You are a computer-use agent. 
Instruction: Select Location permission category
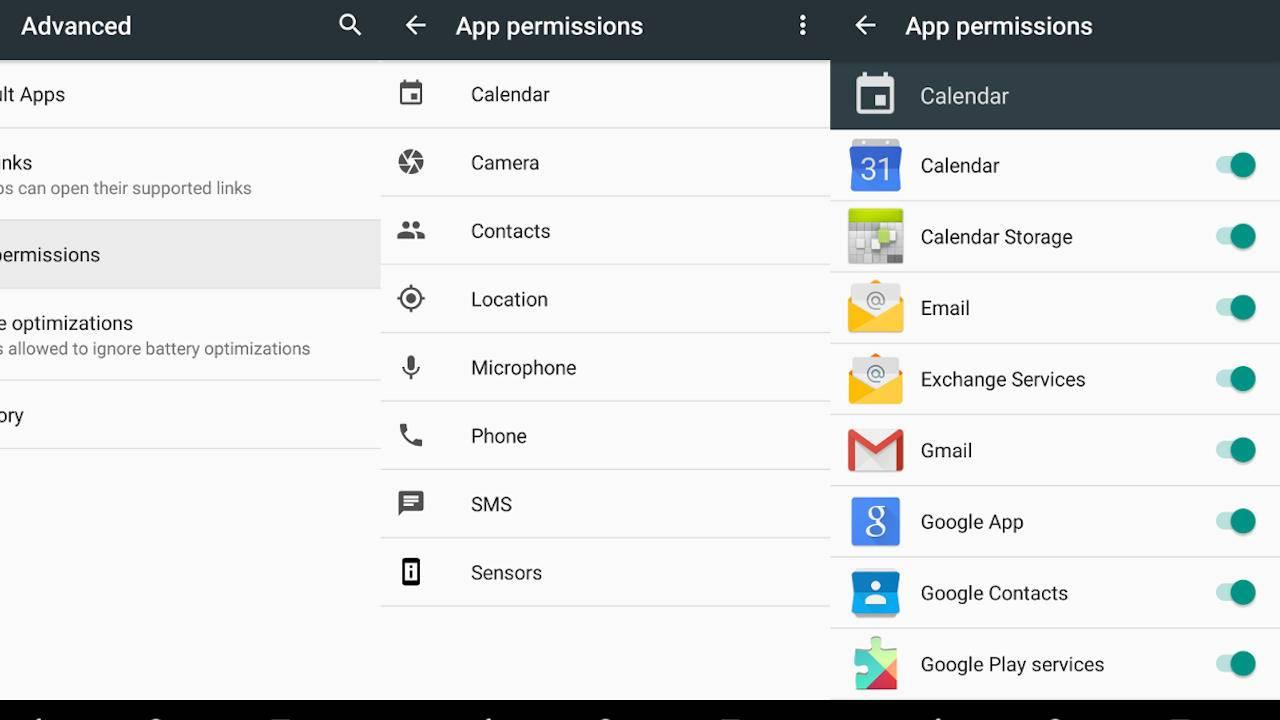(605, 299)
